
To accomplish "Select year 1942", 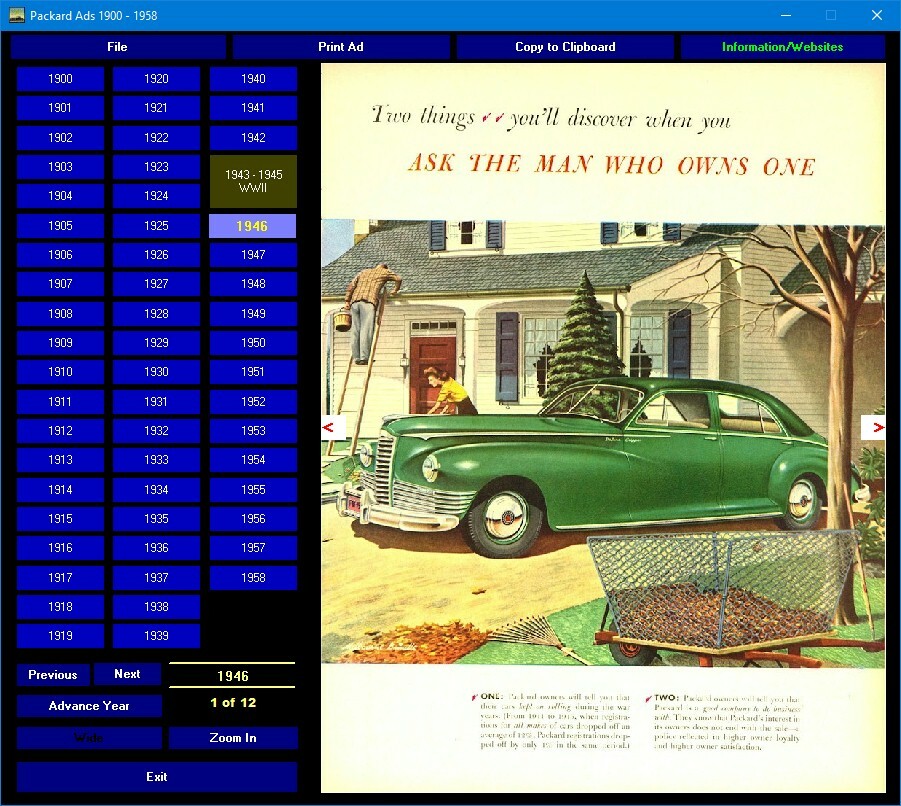I will (x=253, y=138).
